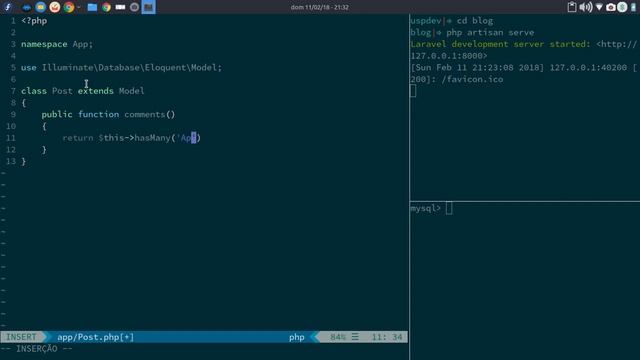Click the 'php artisan serve' command
This screenshot has width=640, height=360.
(490, 32)
